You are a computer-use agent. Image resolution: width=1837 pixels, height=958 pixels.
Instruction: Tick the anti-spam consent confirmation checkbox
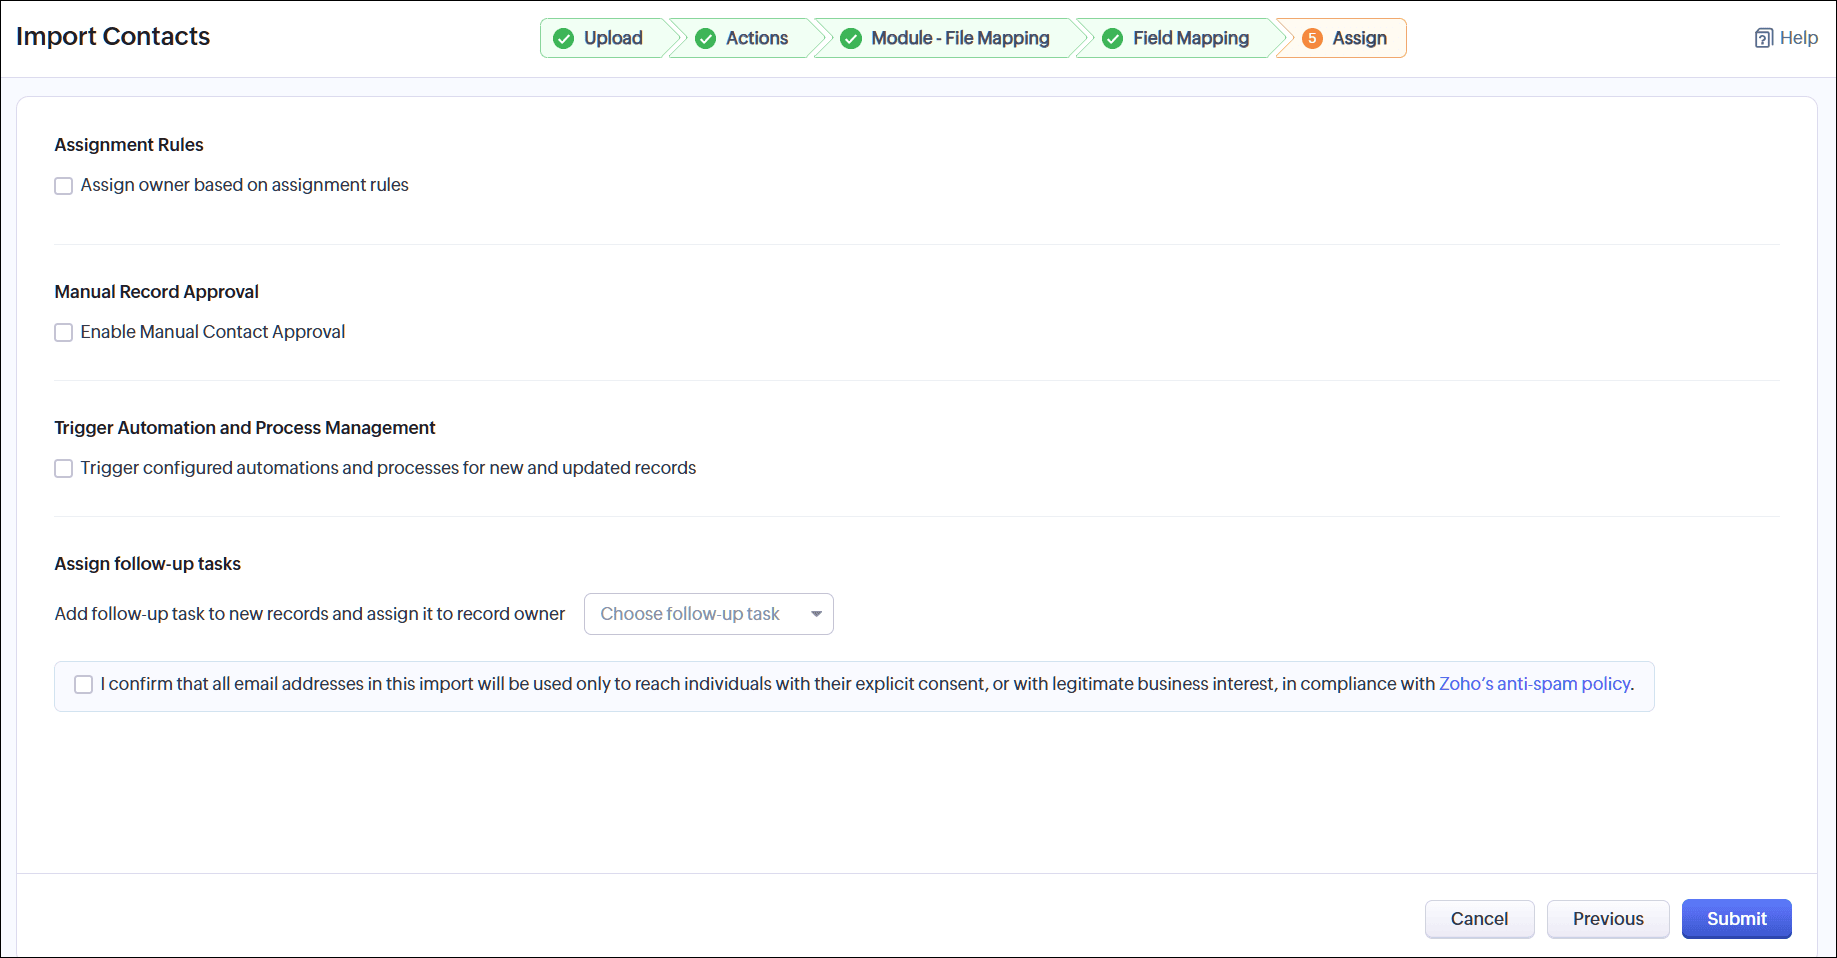(84, 685)
